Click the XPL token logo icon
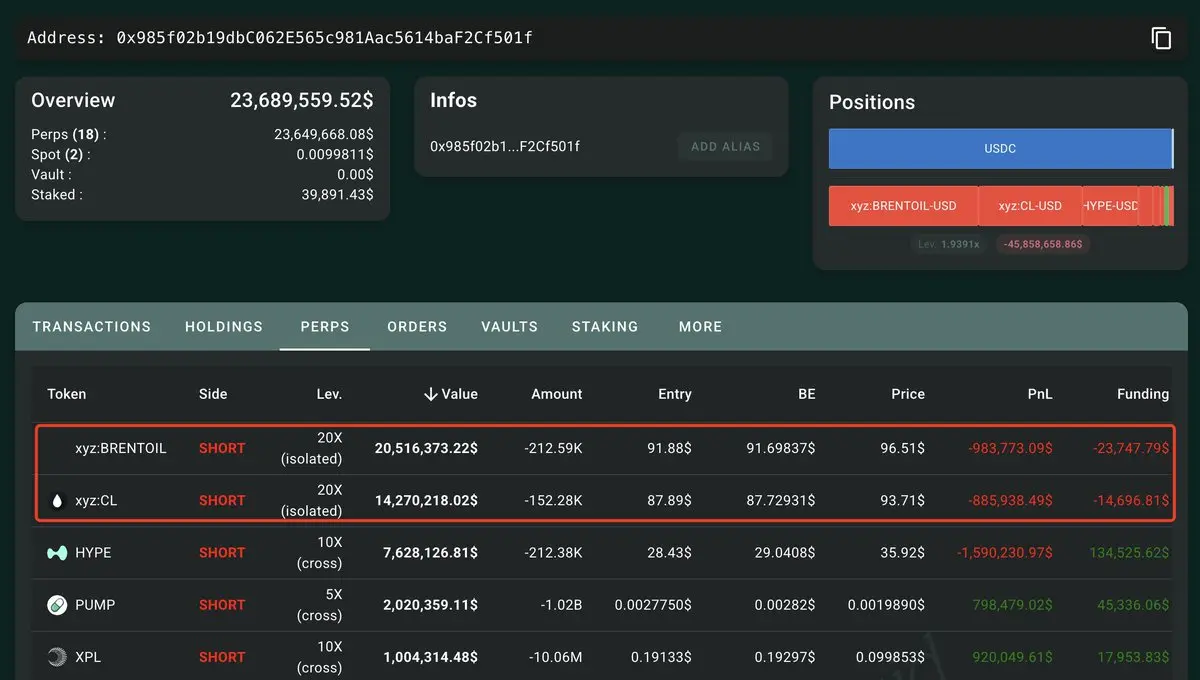 (x=57, y=657)
